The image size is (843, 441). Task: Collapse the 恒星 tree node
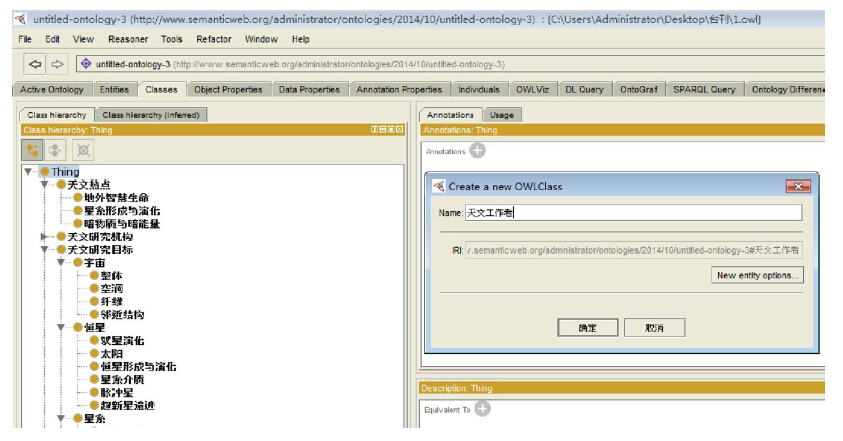coord(61,327)
